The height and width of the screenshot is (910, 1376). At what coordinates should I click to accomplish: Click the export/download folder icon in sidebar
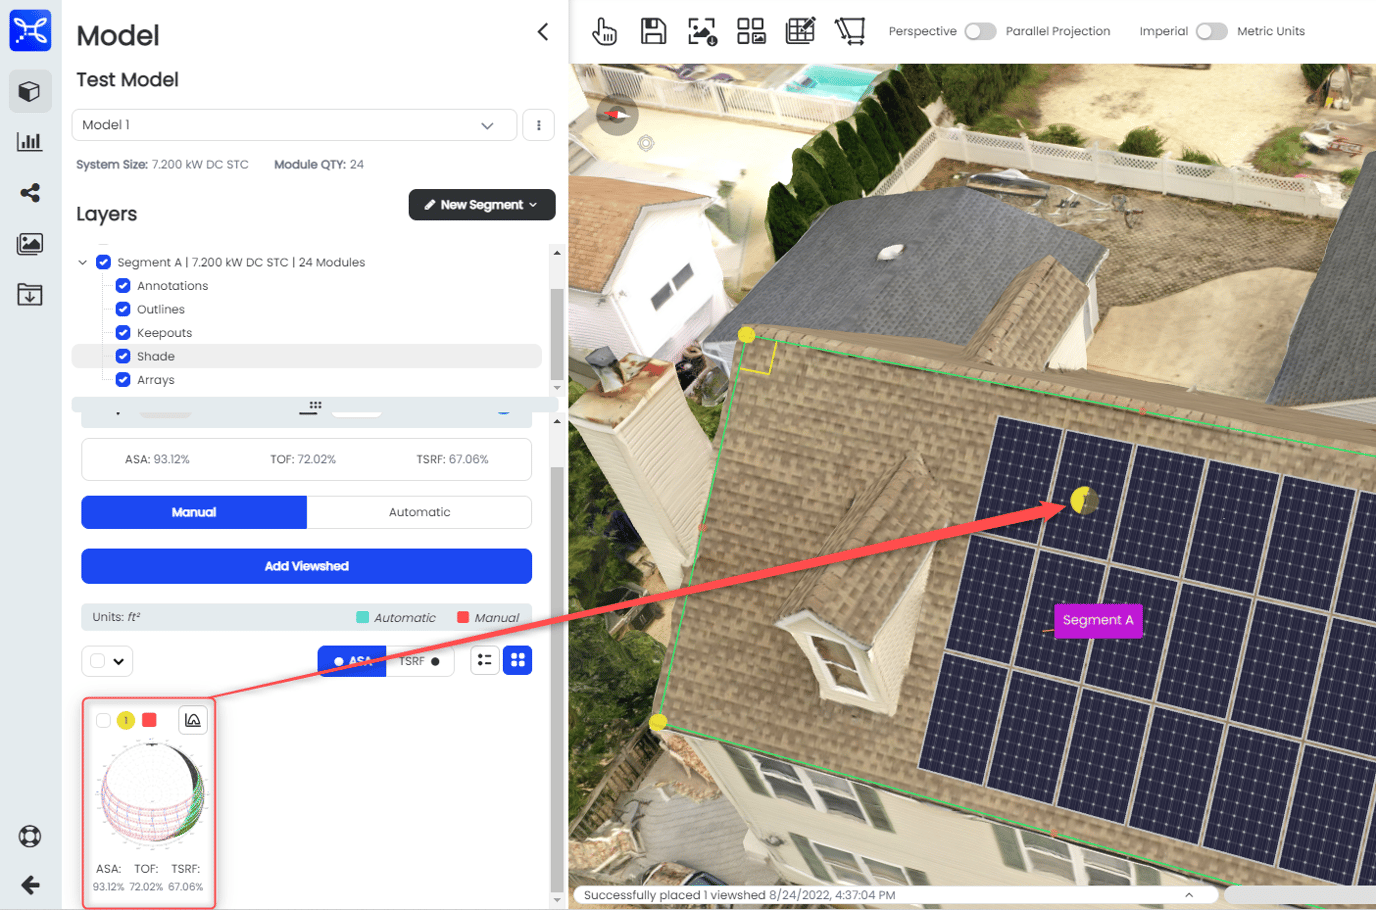coord(30,294)
